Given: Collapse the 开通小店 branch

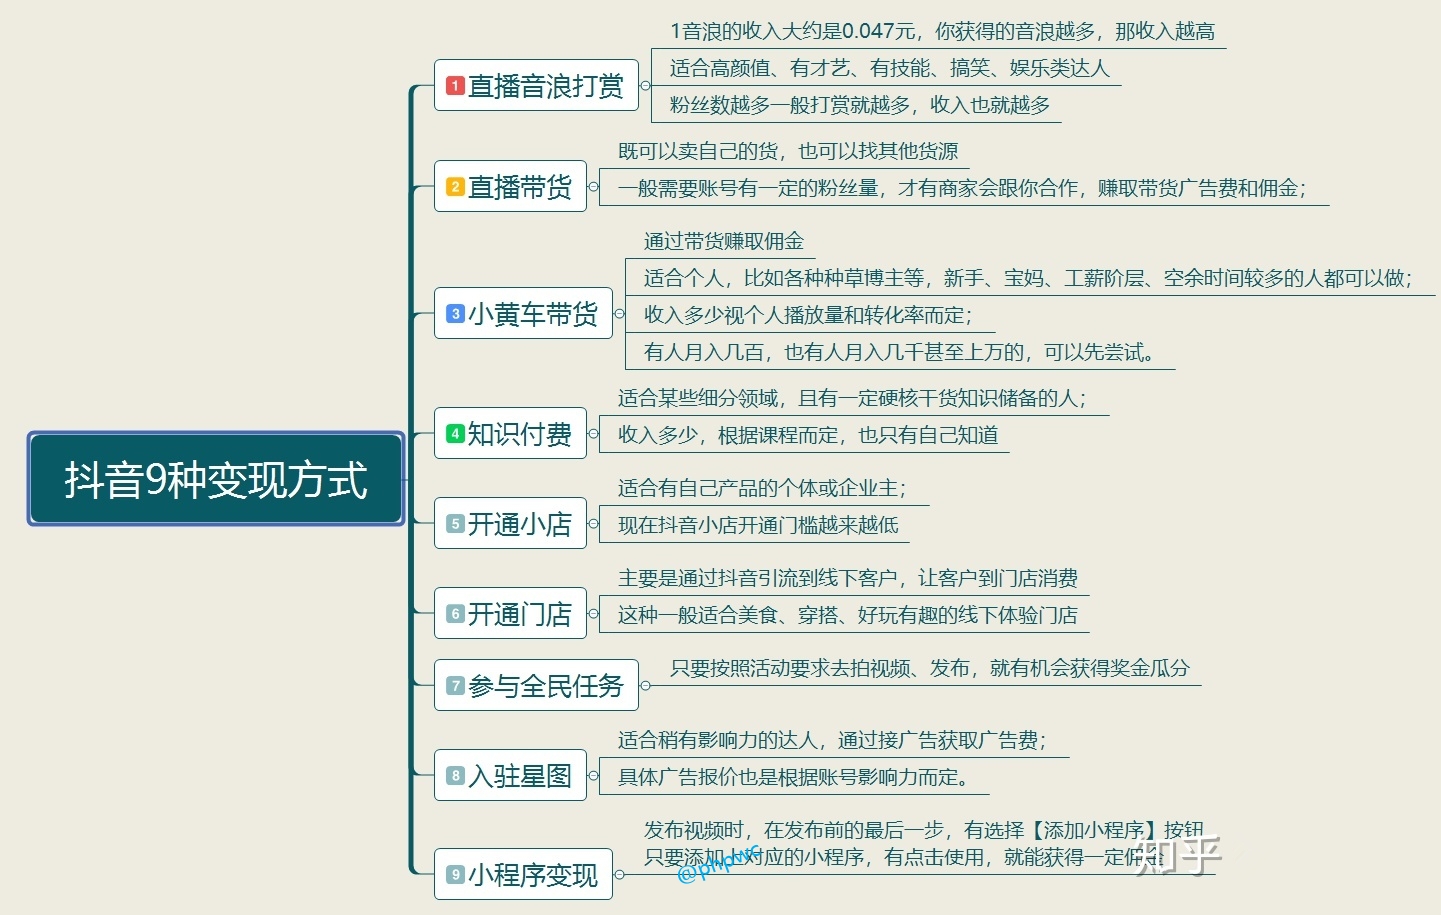Looking at the screenshot, I should (x=593, y=524).
